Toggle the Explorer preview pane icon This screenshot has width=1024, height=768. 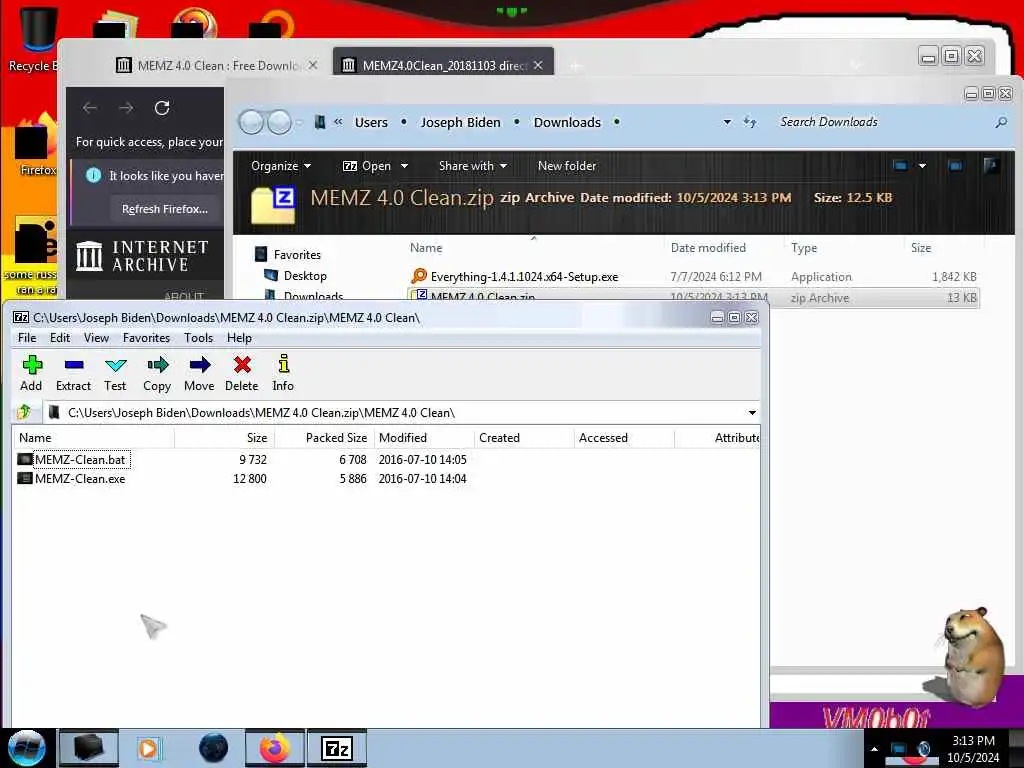pyautogui.click(x=955, y=166)
